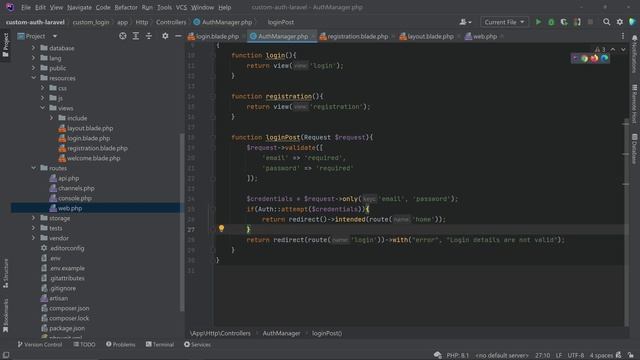Open the VCS menu
Image resolution: width=640 pixels, height=360 pixels.
(x=181, y=7)
